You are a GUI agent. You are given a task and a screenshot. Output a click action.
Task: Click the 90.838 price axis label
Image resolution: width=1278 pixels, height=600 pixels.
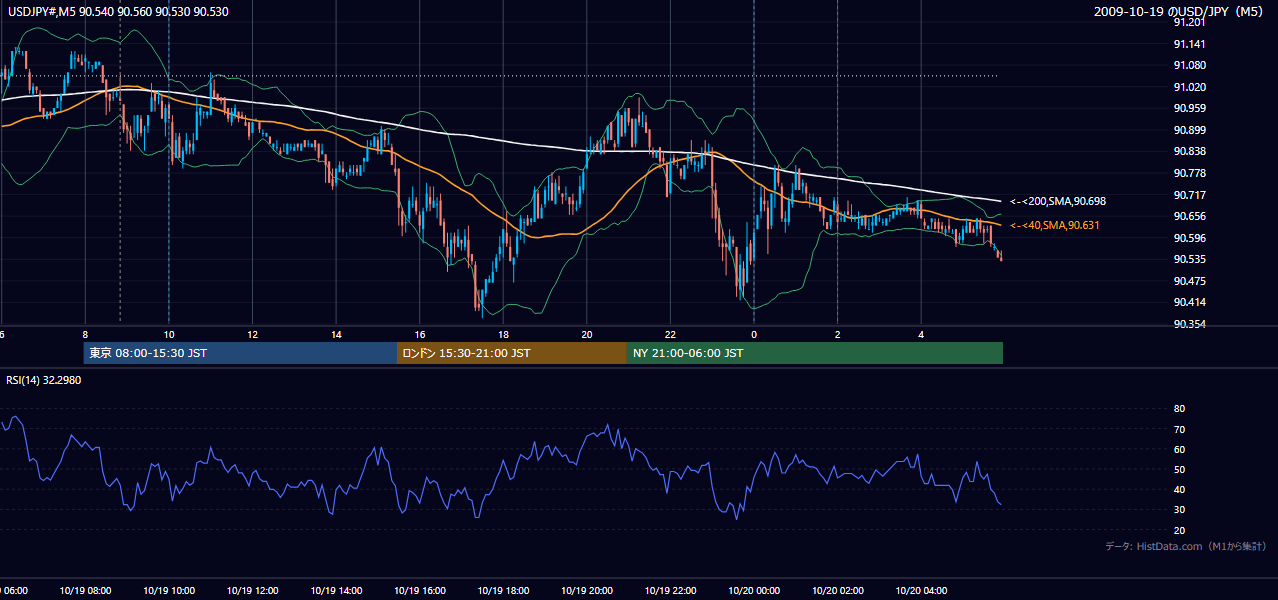pyautogui.click(x=1189, y=151)
